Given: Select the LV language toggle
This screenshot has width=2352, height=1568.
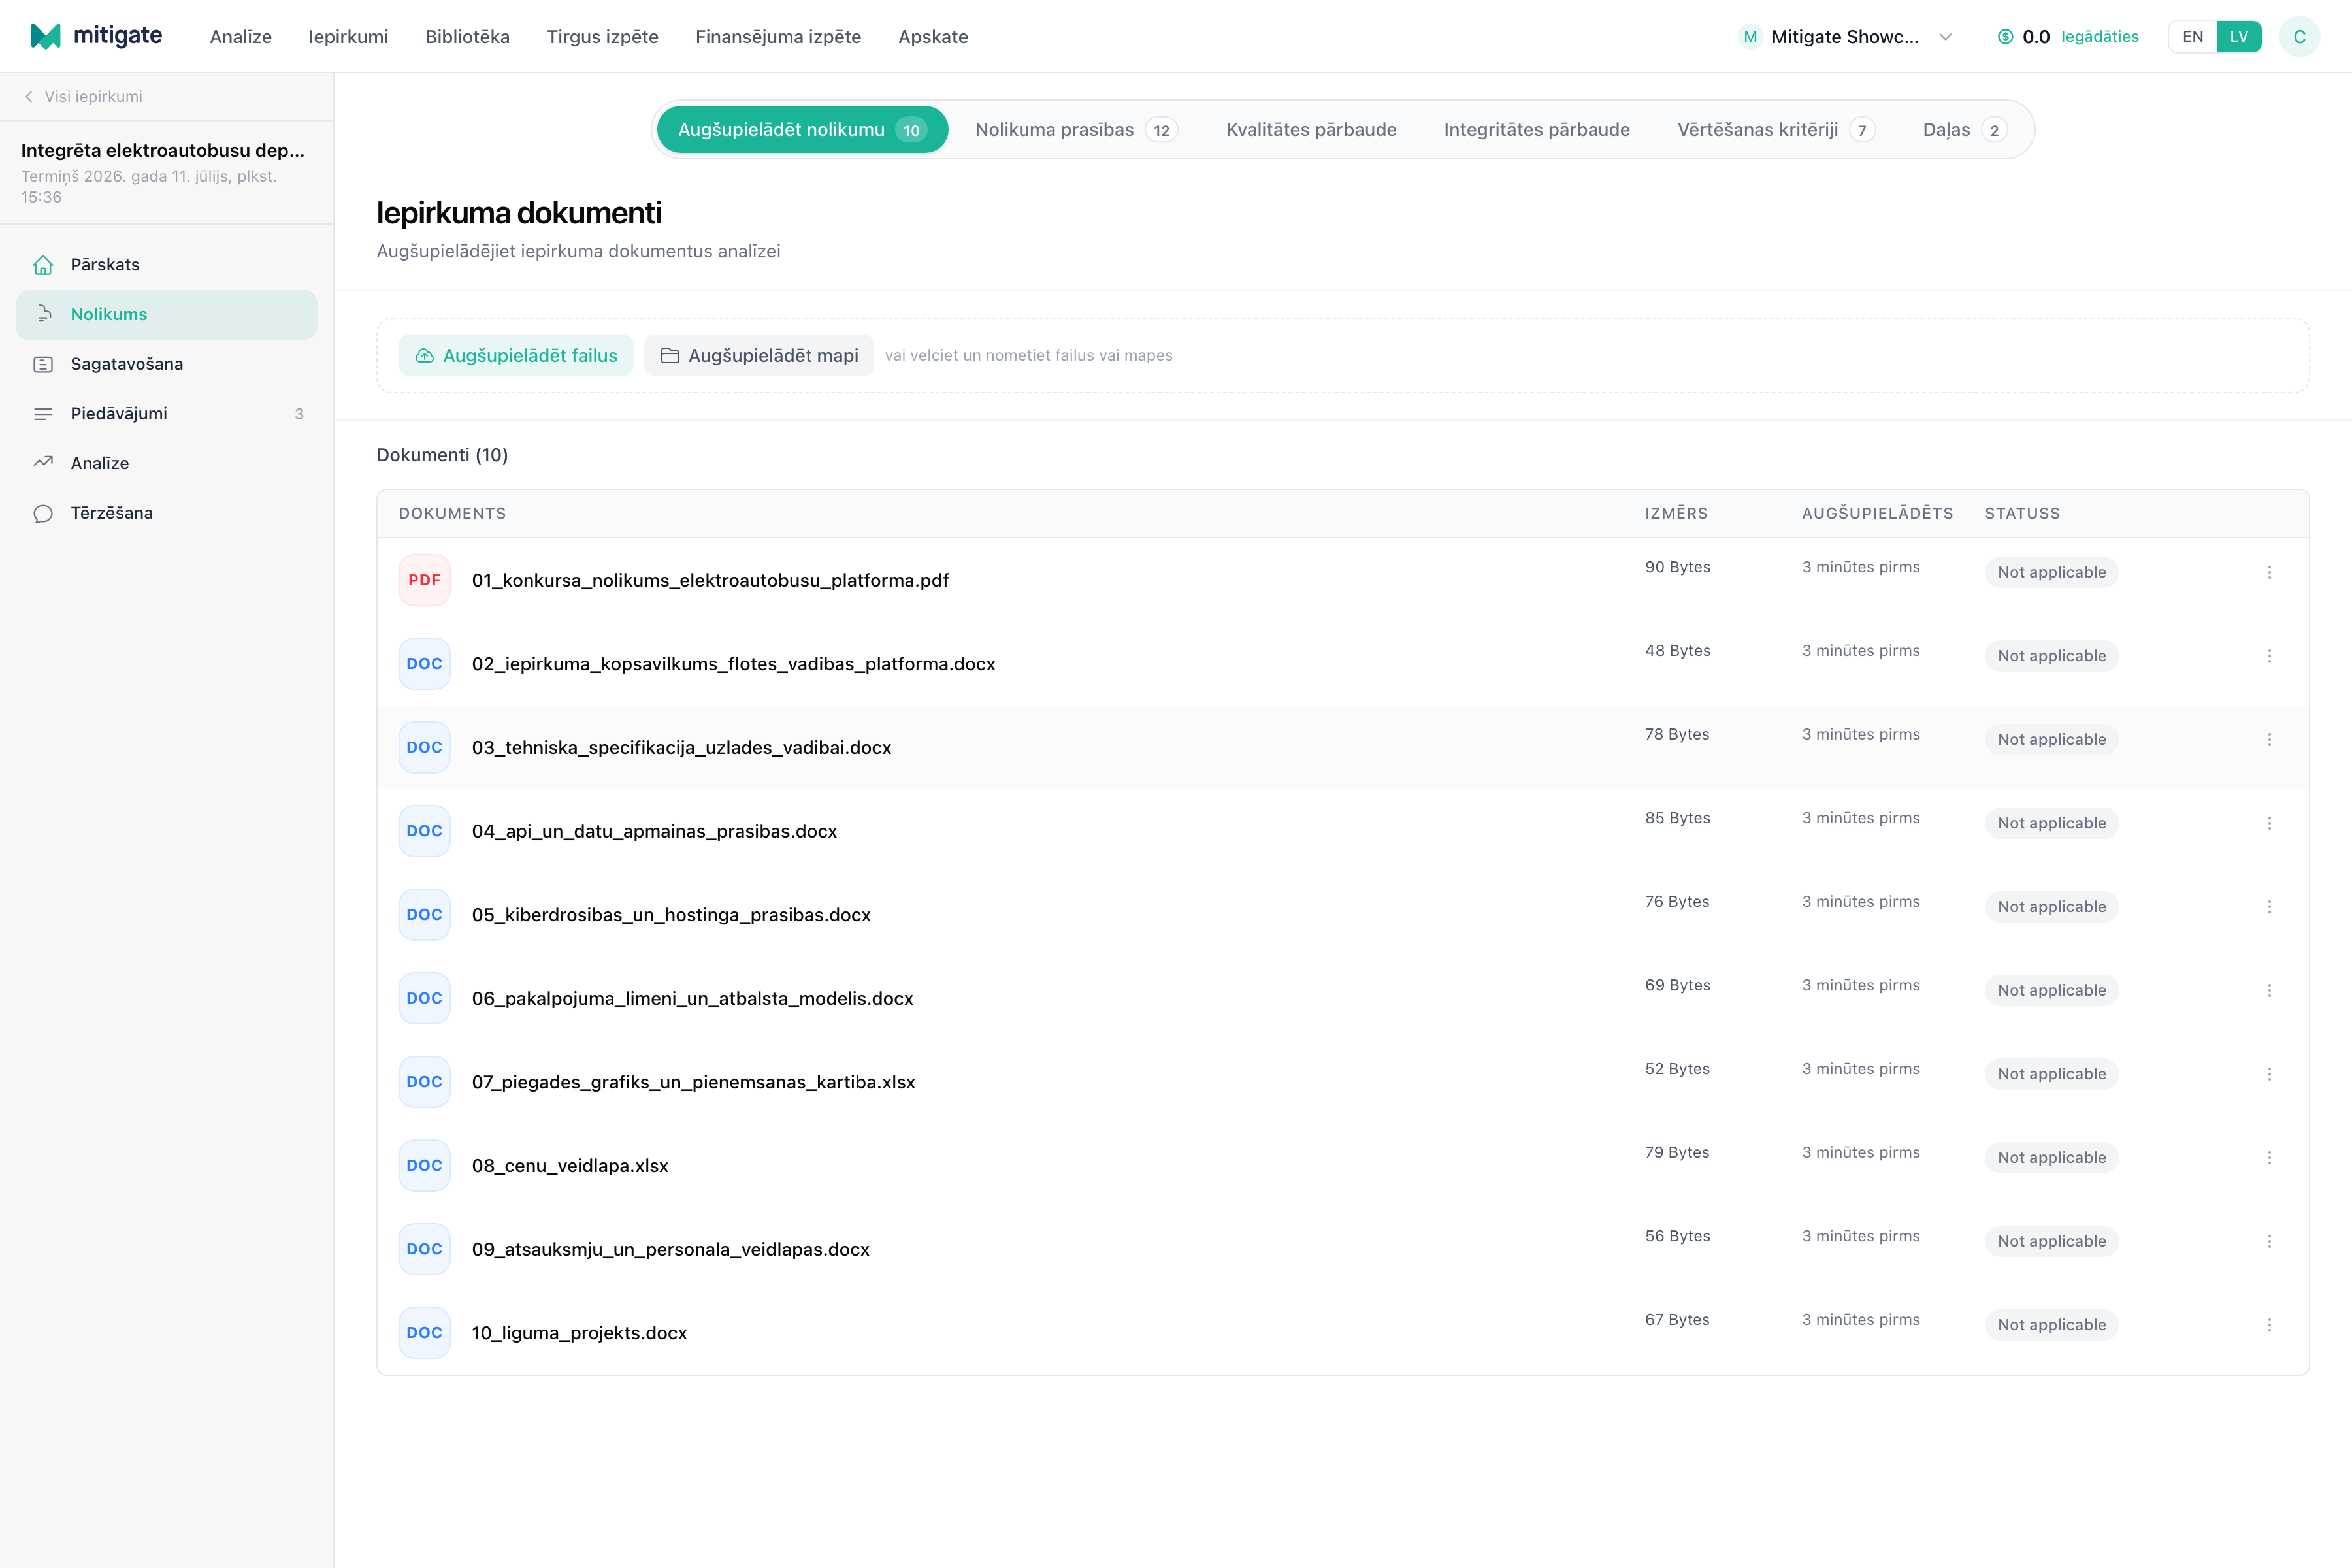Looking at the screenshot, I should (x=2239, y=37).
